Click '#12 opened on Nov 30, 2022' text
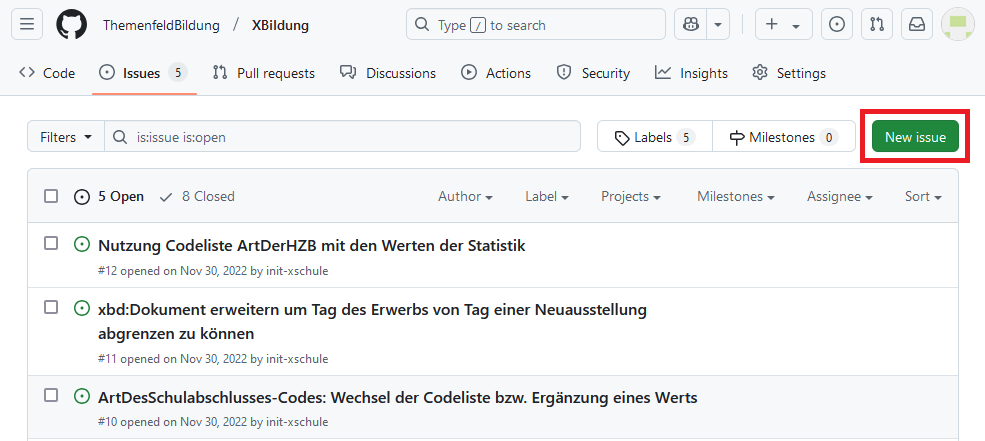Viewport: 985px width, 441px height. point(173,271)
